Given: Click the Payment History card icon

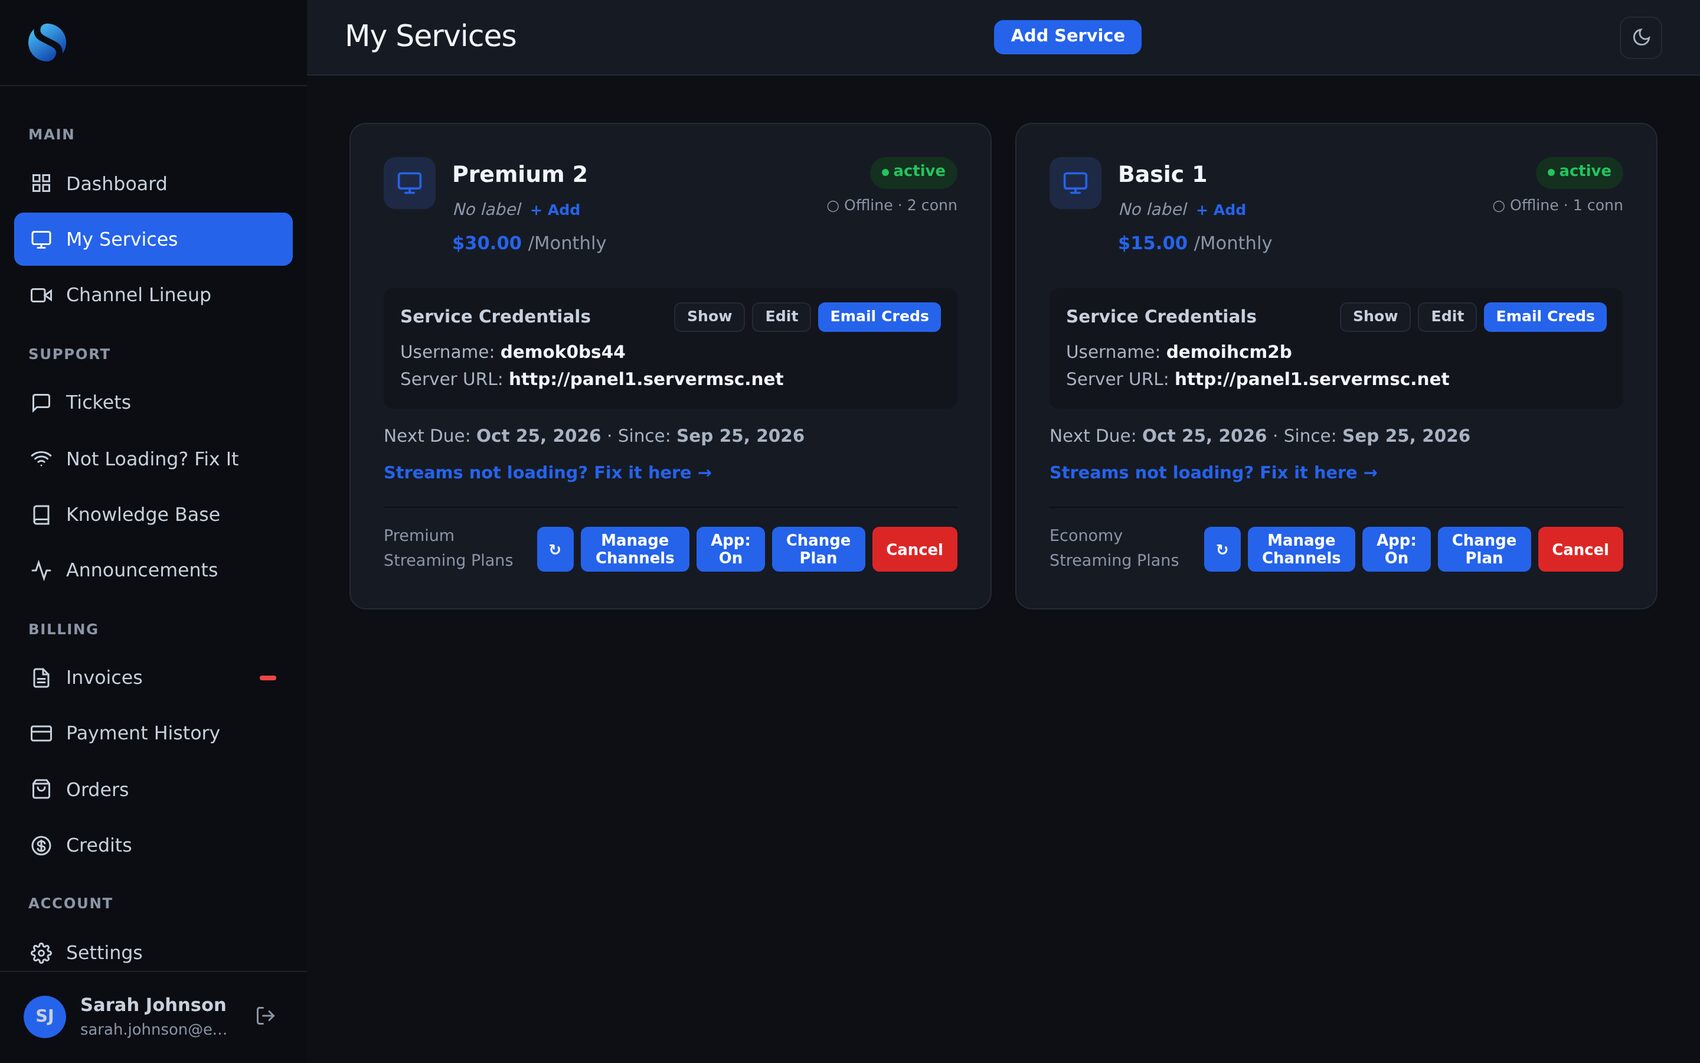Looking at the screenshot, I should (x=41, y=733).
